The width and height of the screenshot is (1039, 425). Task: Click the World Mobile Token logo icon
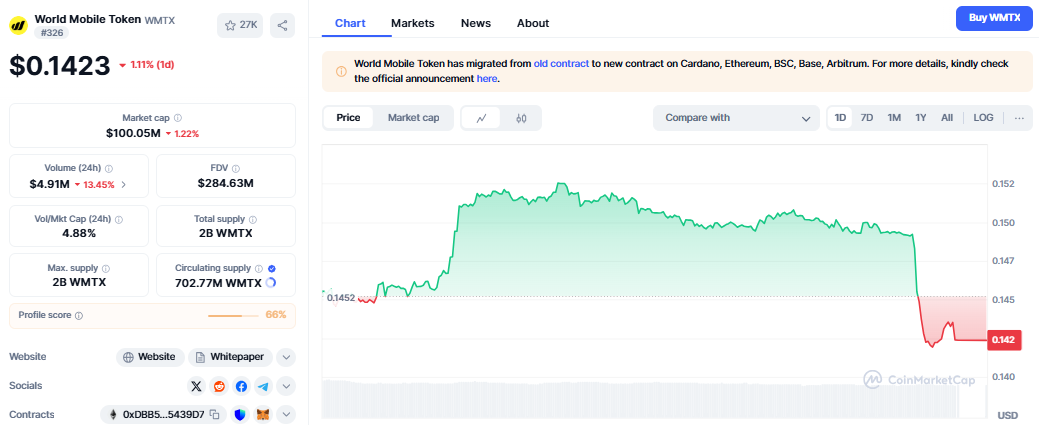tap(18, 25)
